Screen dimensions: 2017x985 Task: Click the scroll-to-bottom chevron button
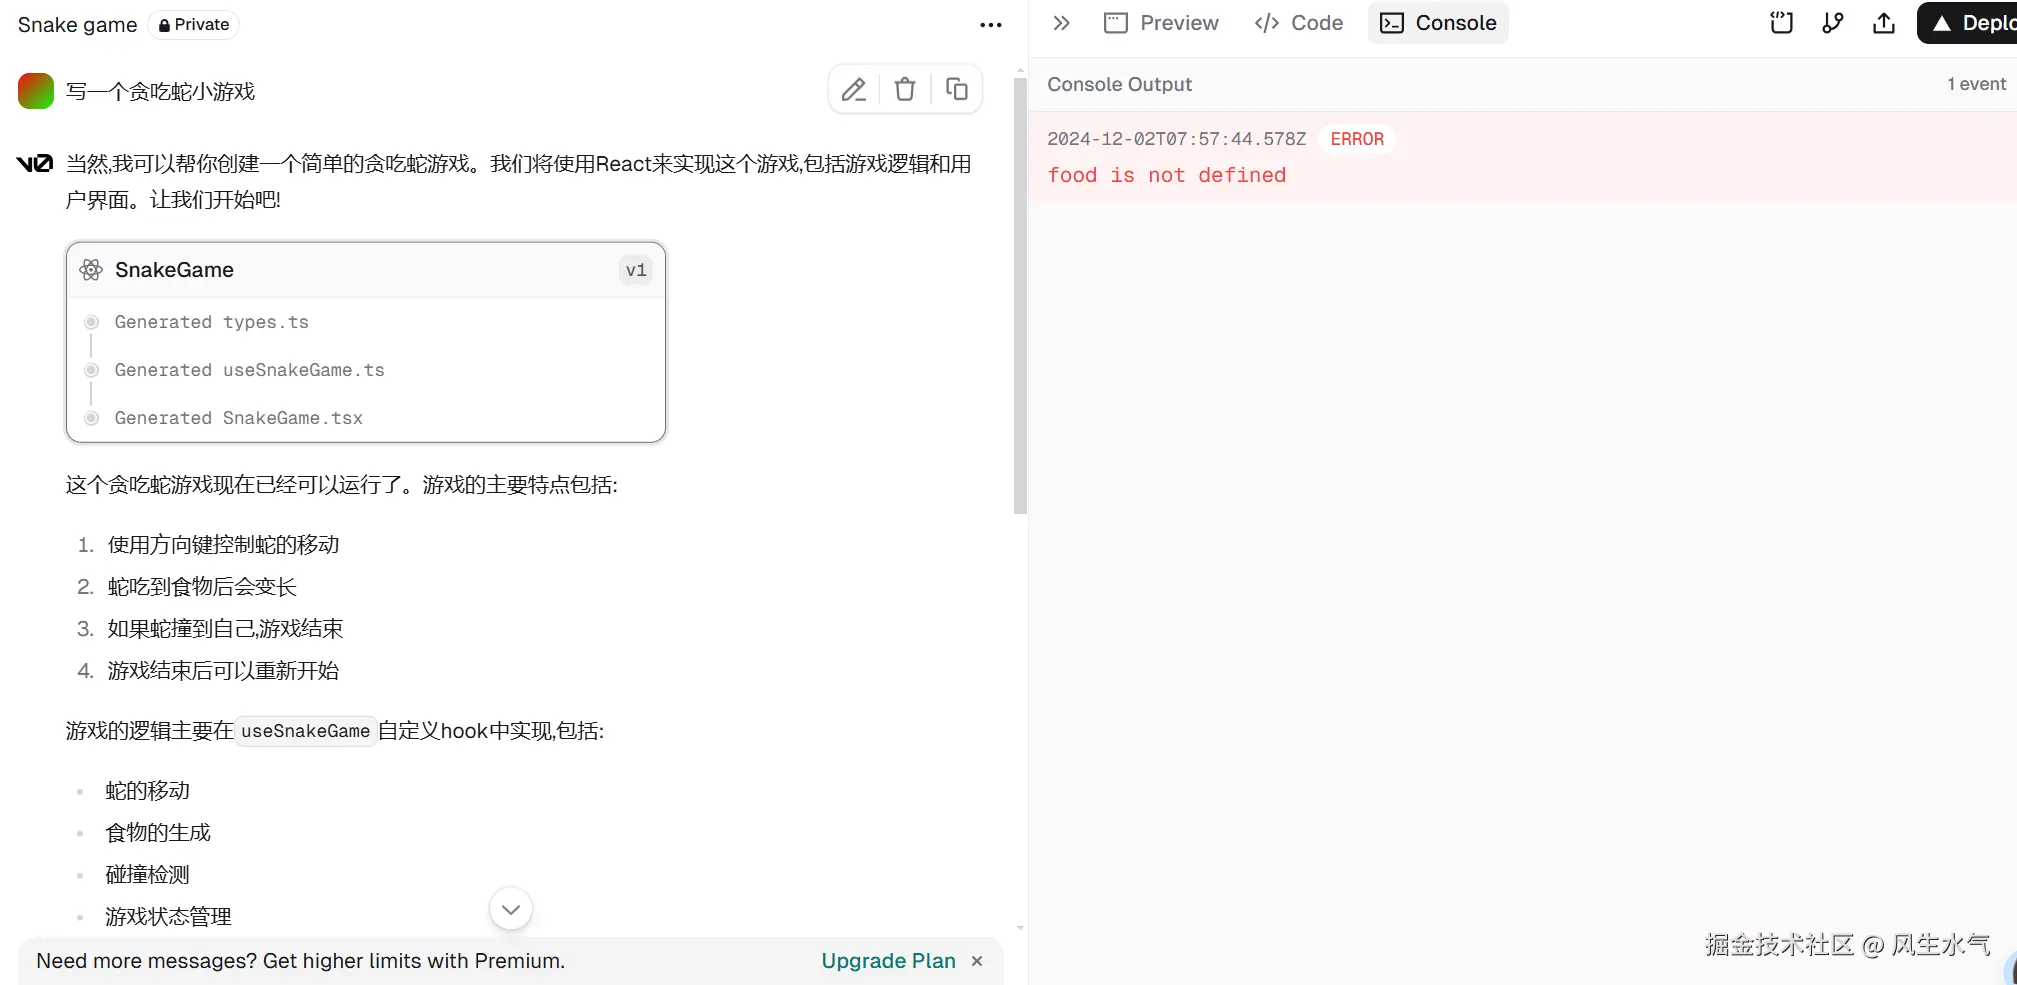[x=511, y=909]
